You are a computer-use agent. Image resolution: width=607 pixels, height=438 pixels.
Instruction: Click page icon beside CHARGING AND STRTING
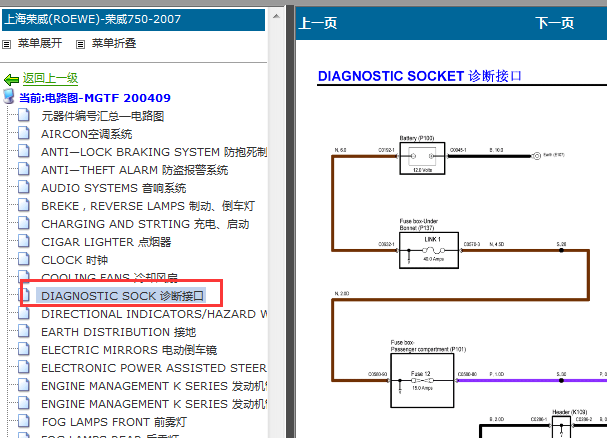coord(24,223)
